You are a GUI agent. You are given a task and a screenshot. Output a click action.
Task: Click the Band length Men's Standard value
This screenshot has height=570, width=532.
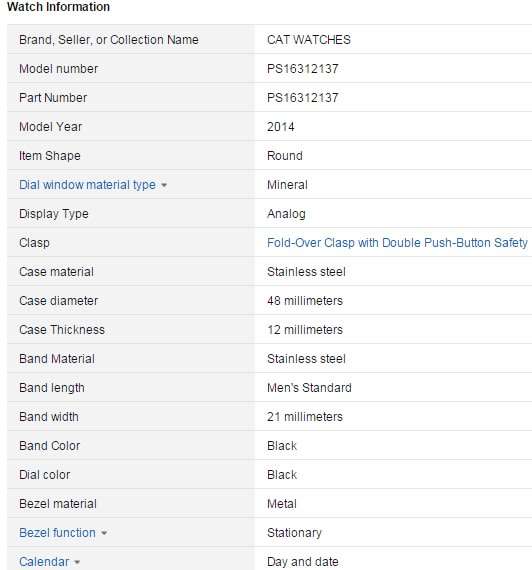tap(309, 388)
